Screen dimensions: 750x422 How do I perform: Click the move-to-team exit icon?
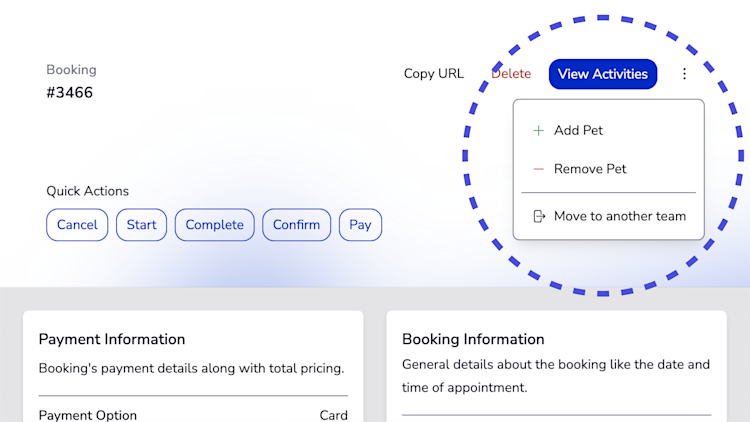[539, 216]
